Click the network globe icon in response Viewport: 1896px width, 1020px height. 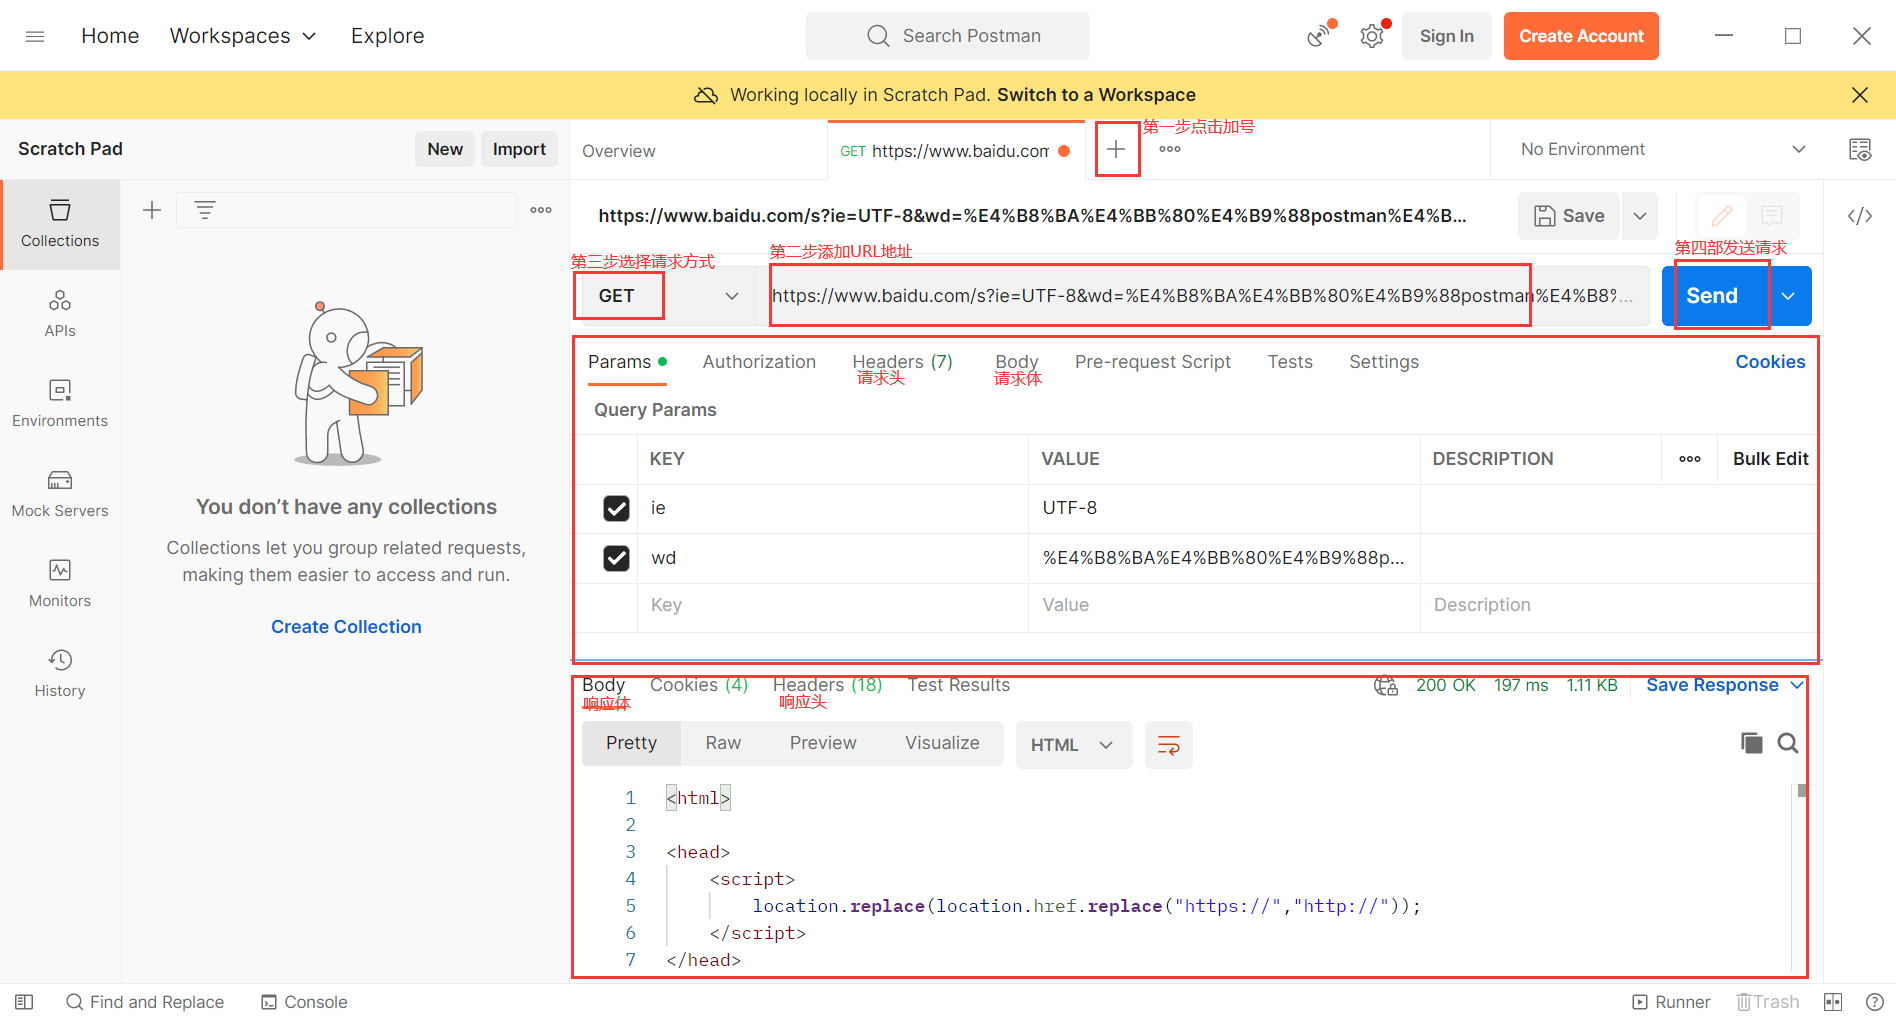tap(1386, 686)
